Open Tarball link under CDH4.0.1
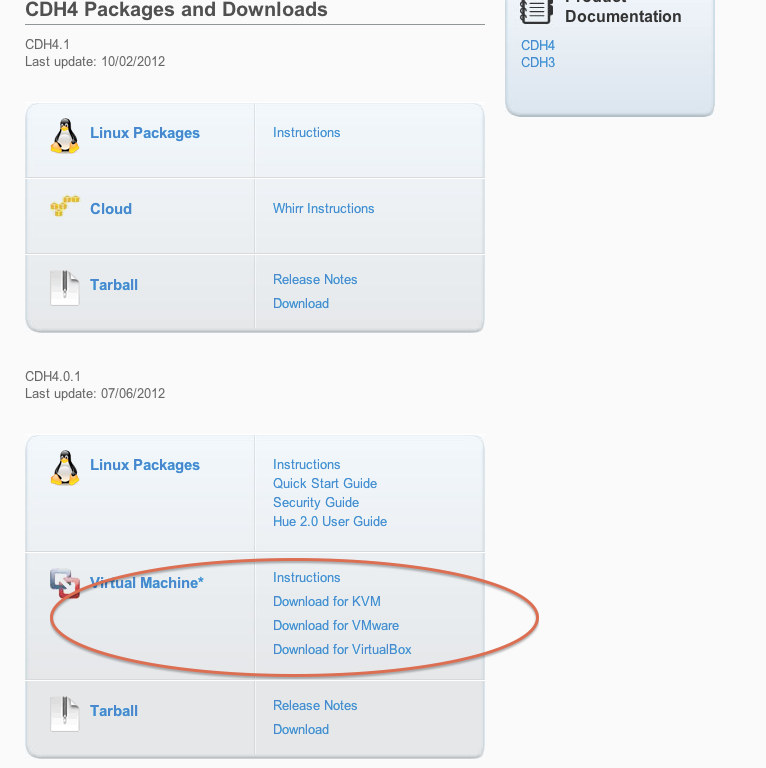Image resolution: width=766 pixels, height=768 pixels. click(114, 711)
